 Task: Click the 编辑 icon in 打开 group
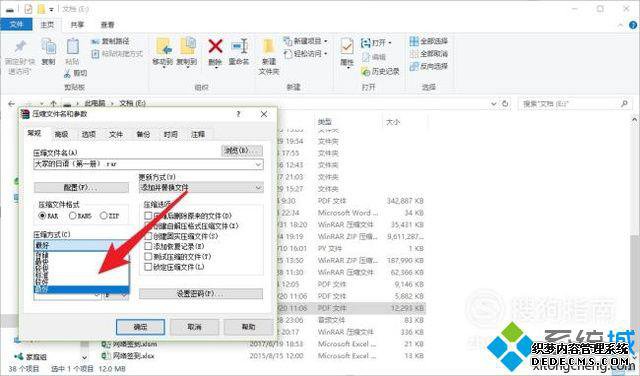(366, 57)
